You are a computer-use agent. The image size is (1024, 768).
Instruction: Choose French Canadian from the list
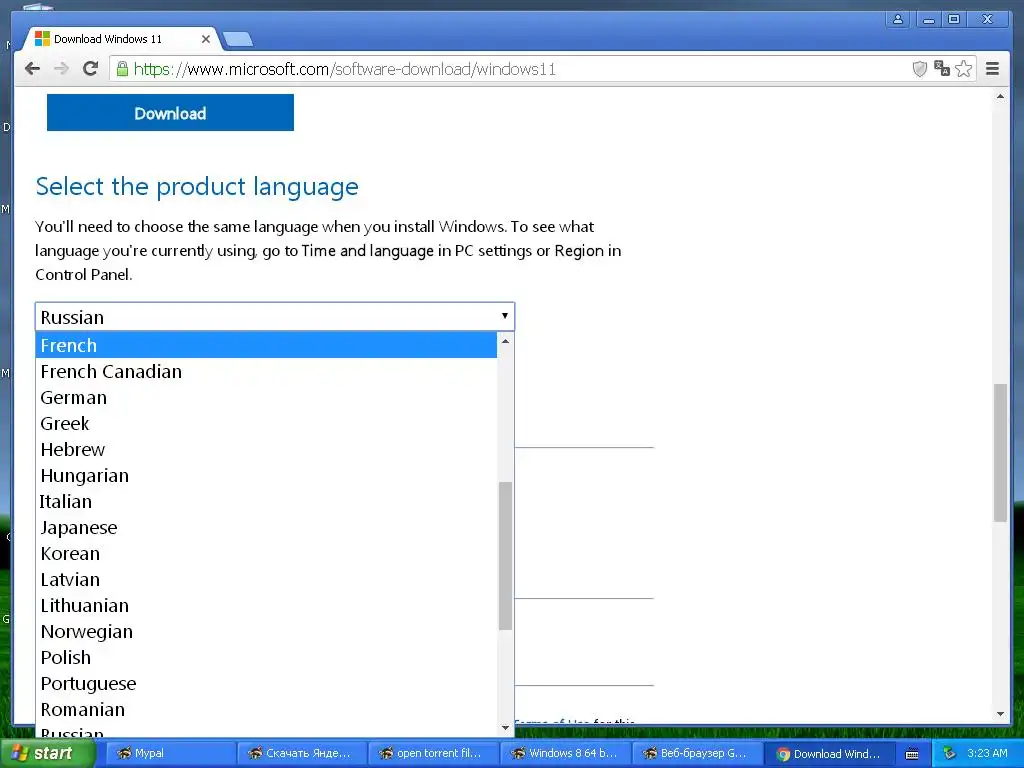266,371
